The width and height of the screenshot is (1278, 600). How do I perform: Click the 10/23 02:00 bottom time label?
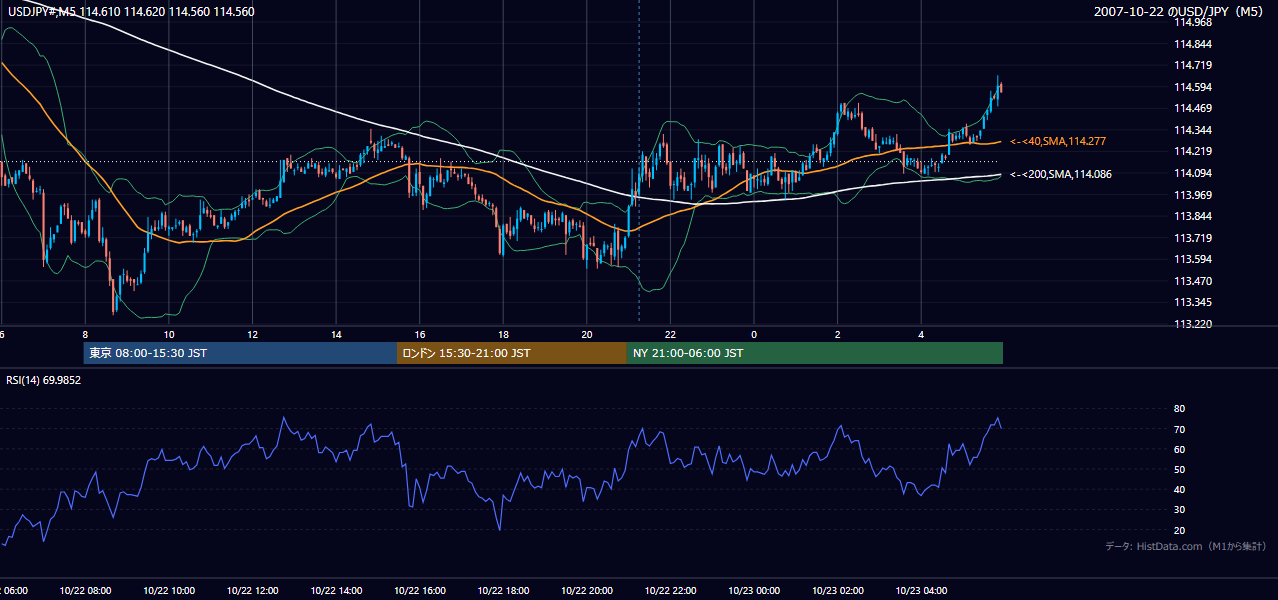(837, 591)
